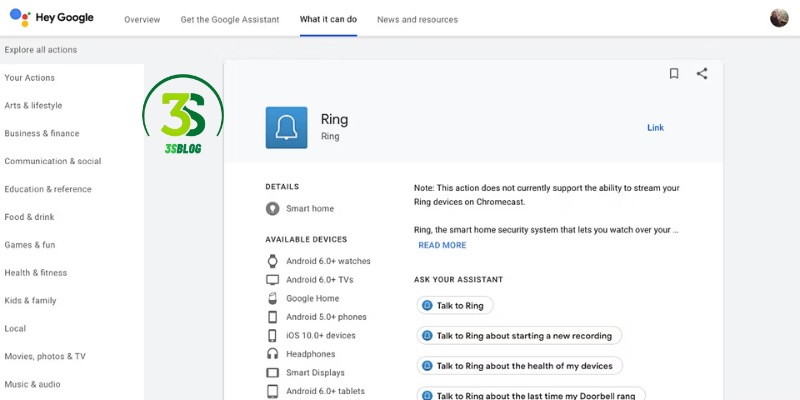The width and height of the screenshot is (800, 400).
Task: Choose Games & fun in sidebar
Action: (x=30, y=245)
